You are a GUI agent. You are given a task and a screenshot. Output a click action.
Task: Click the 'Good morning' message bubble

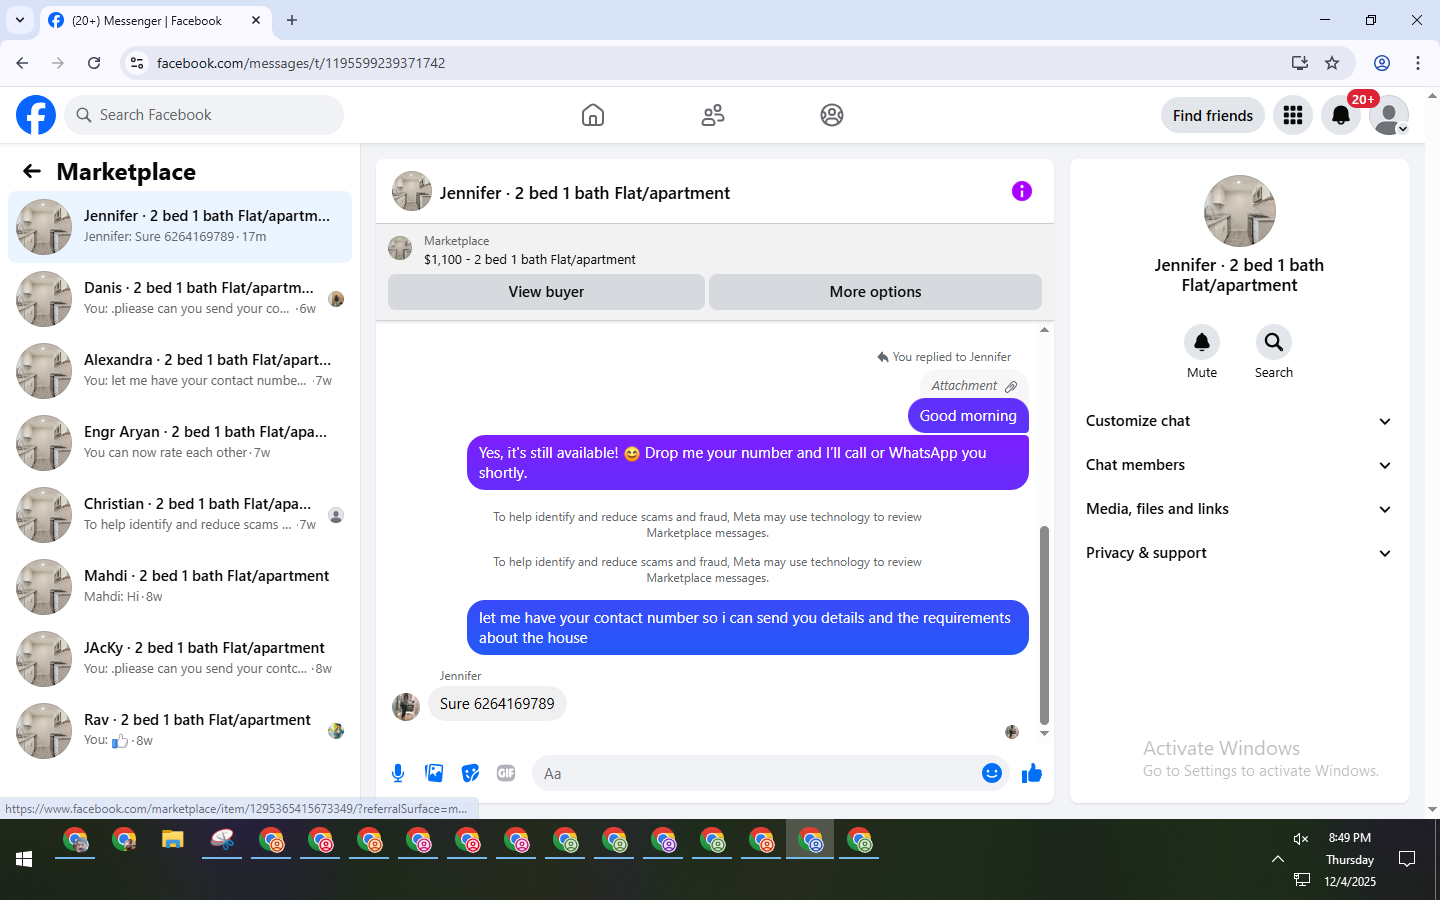coord(968,416)
